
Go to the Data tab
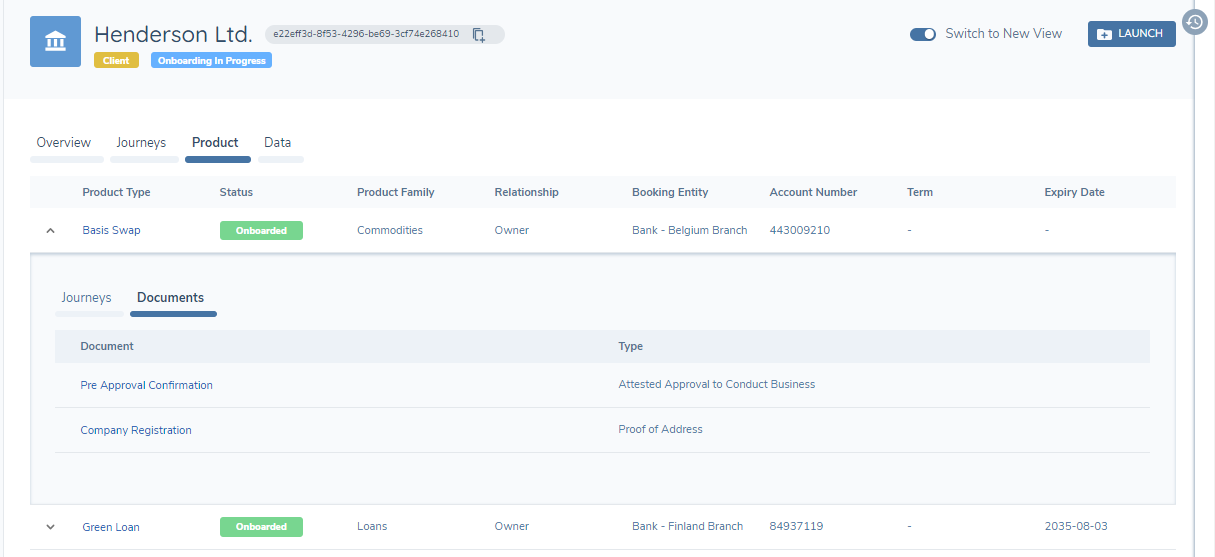278,143
